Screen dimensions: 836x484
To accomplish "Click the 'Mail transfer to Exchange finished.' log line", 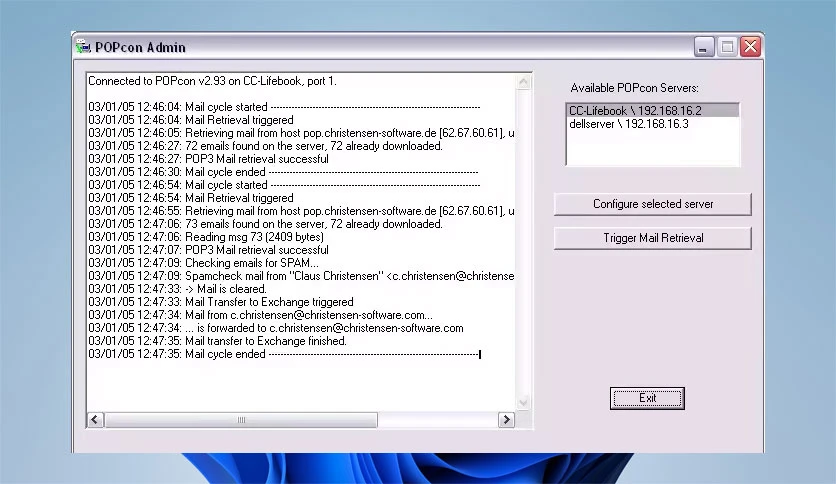I will point(218,341).
